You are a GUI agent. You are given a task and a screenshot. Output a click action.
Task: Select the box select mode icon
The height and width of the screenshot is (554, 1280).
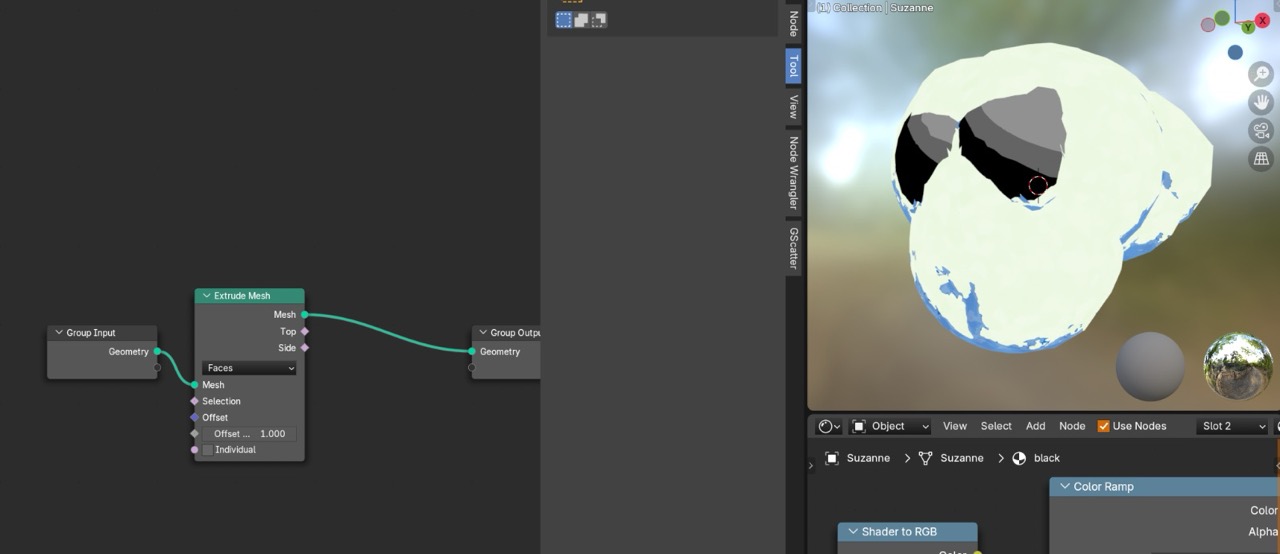pos(564,19)
